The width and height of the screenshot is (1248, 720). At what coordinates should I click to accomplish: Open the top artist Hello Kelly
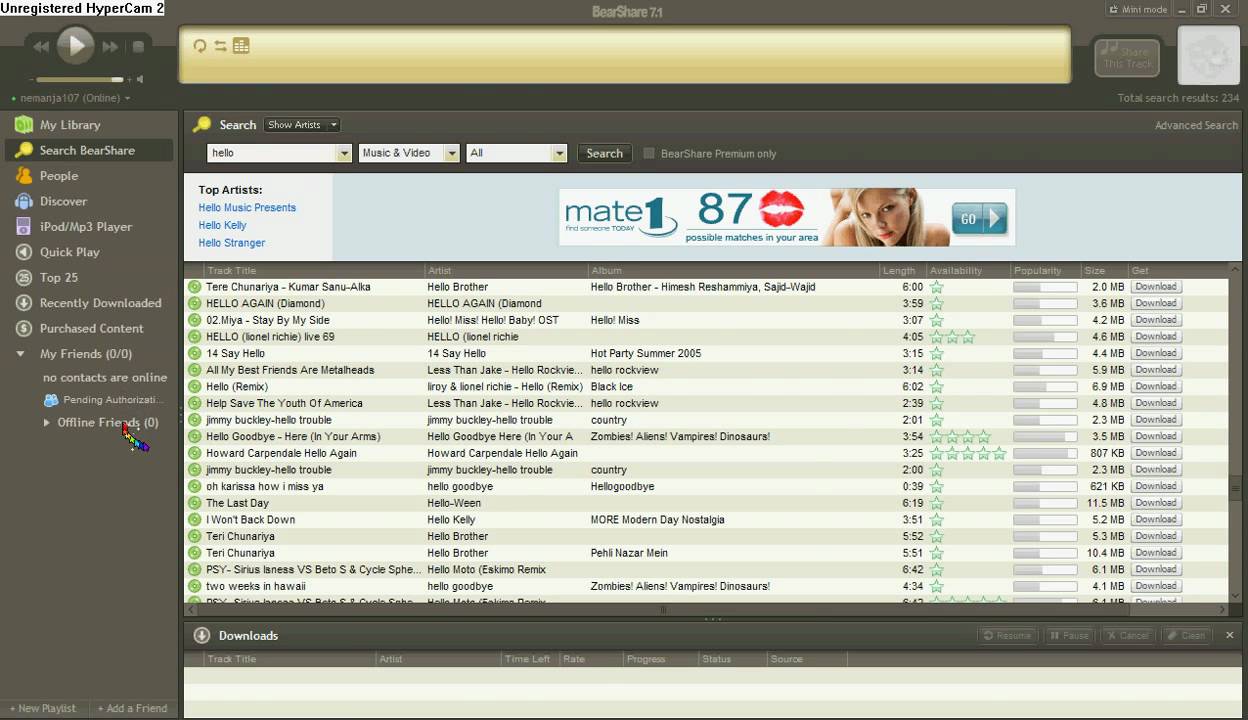coord(222,225)
